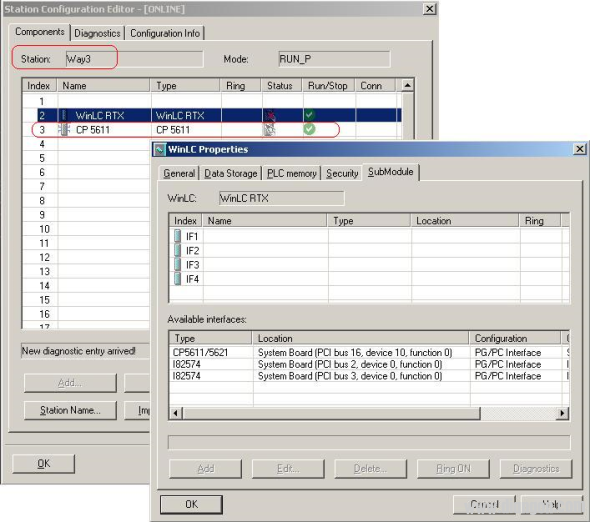Click the Station name field showing Way3
590x522 pixels.
pos(134,59)
